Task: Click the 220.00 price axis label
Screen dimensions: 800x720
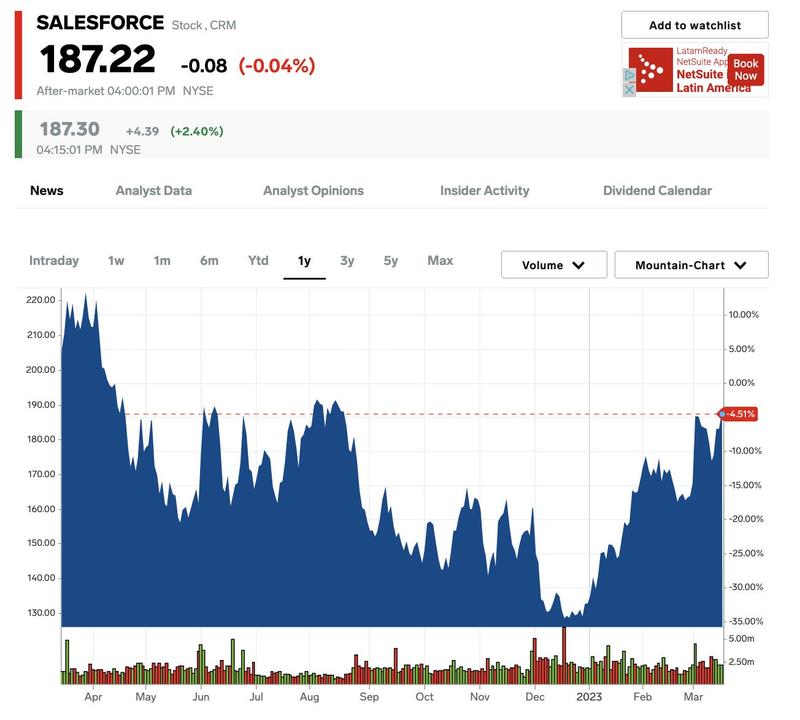Action: pos(41,300)
